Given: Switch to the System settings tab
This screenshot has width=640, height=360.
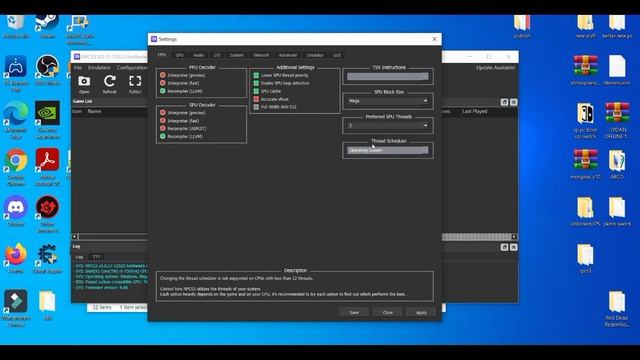Looking at the screenshot, I should pos(236,55).
